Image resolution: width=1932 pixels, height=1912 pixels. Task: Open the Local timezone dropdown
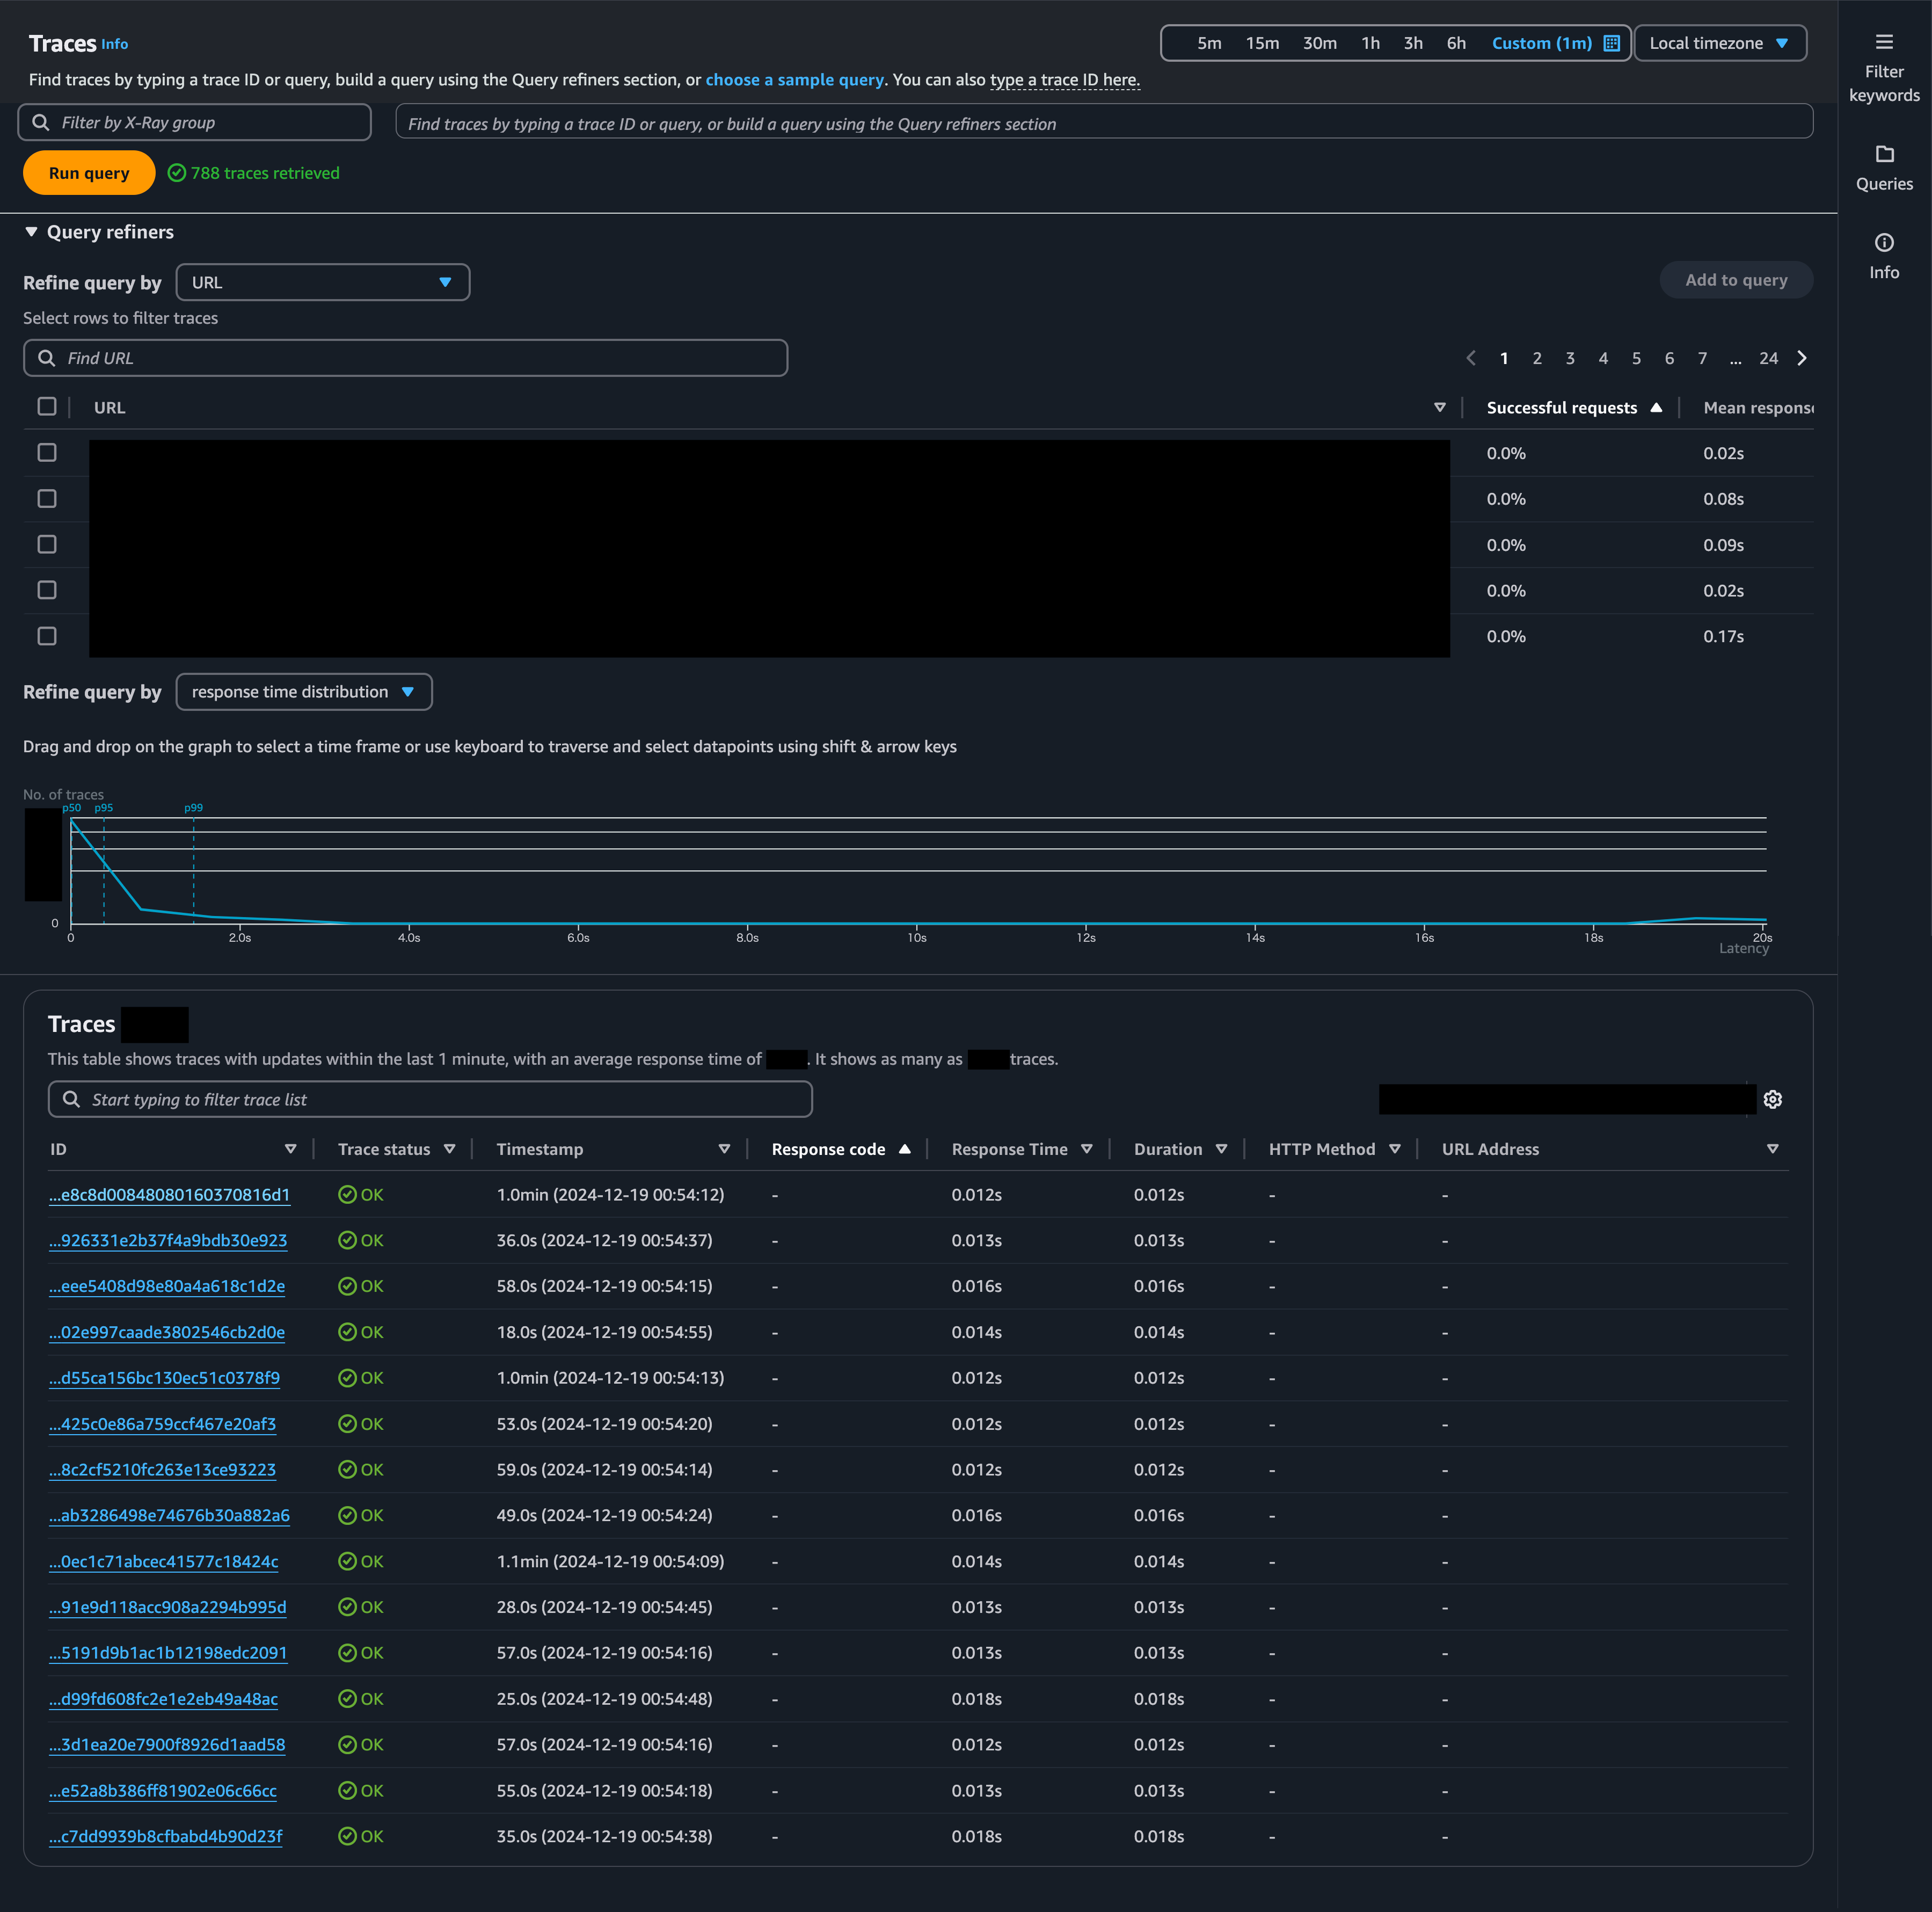[1719, 43]
